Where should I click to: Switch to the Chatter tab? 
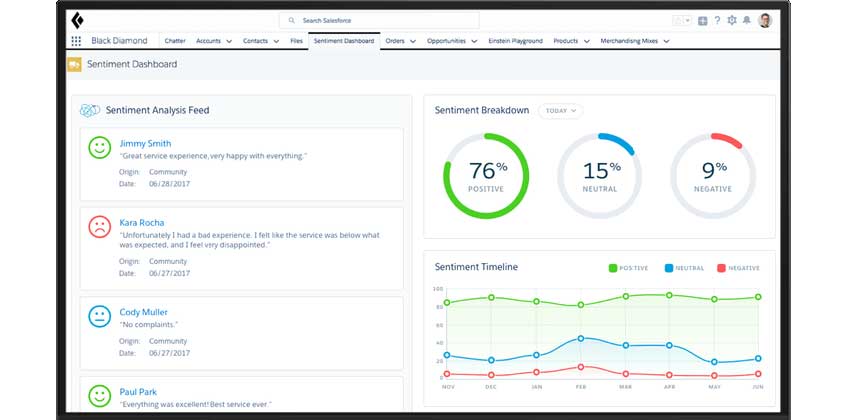tap(175, 41)
